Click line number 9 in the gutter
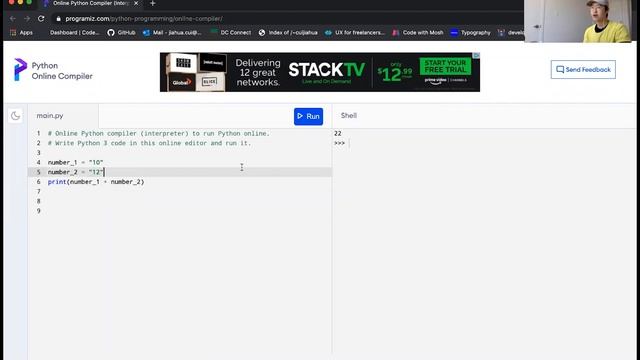This screenshot has width=640, height=360. 39,211
